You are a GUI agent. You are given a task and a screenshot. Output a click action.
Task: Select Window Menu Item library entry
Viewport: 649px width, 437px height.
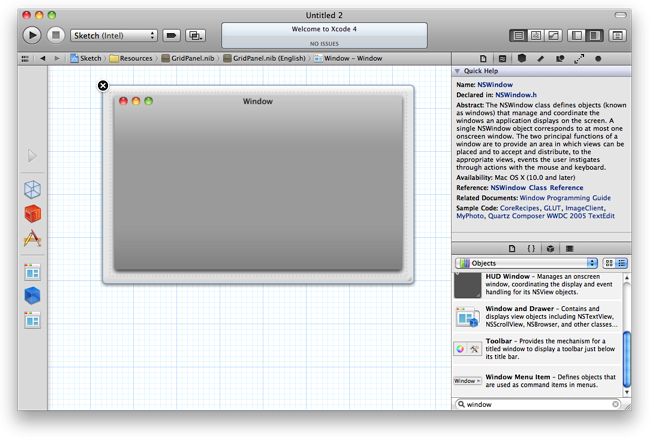pyautogui.click(x=537, y=381)
